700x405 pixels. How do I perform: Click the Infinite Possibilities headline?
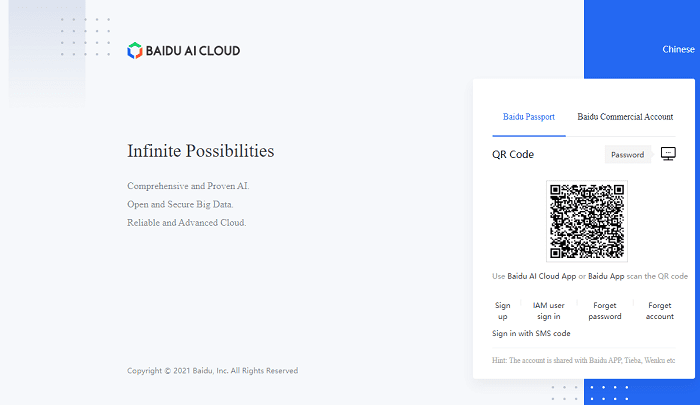(200, 151)
